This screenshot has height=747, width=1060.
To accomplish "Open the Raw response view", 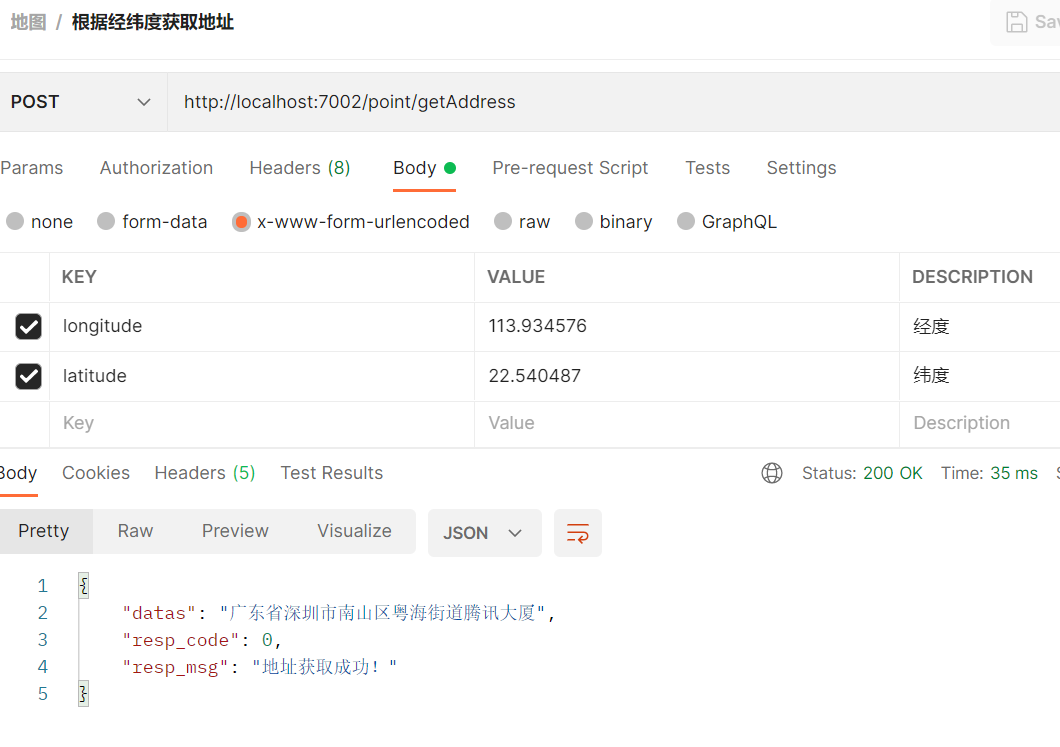I will point(135,531).
